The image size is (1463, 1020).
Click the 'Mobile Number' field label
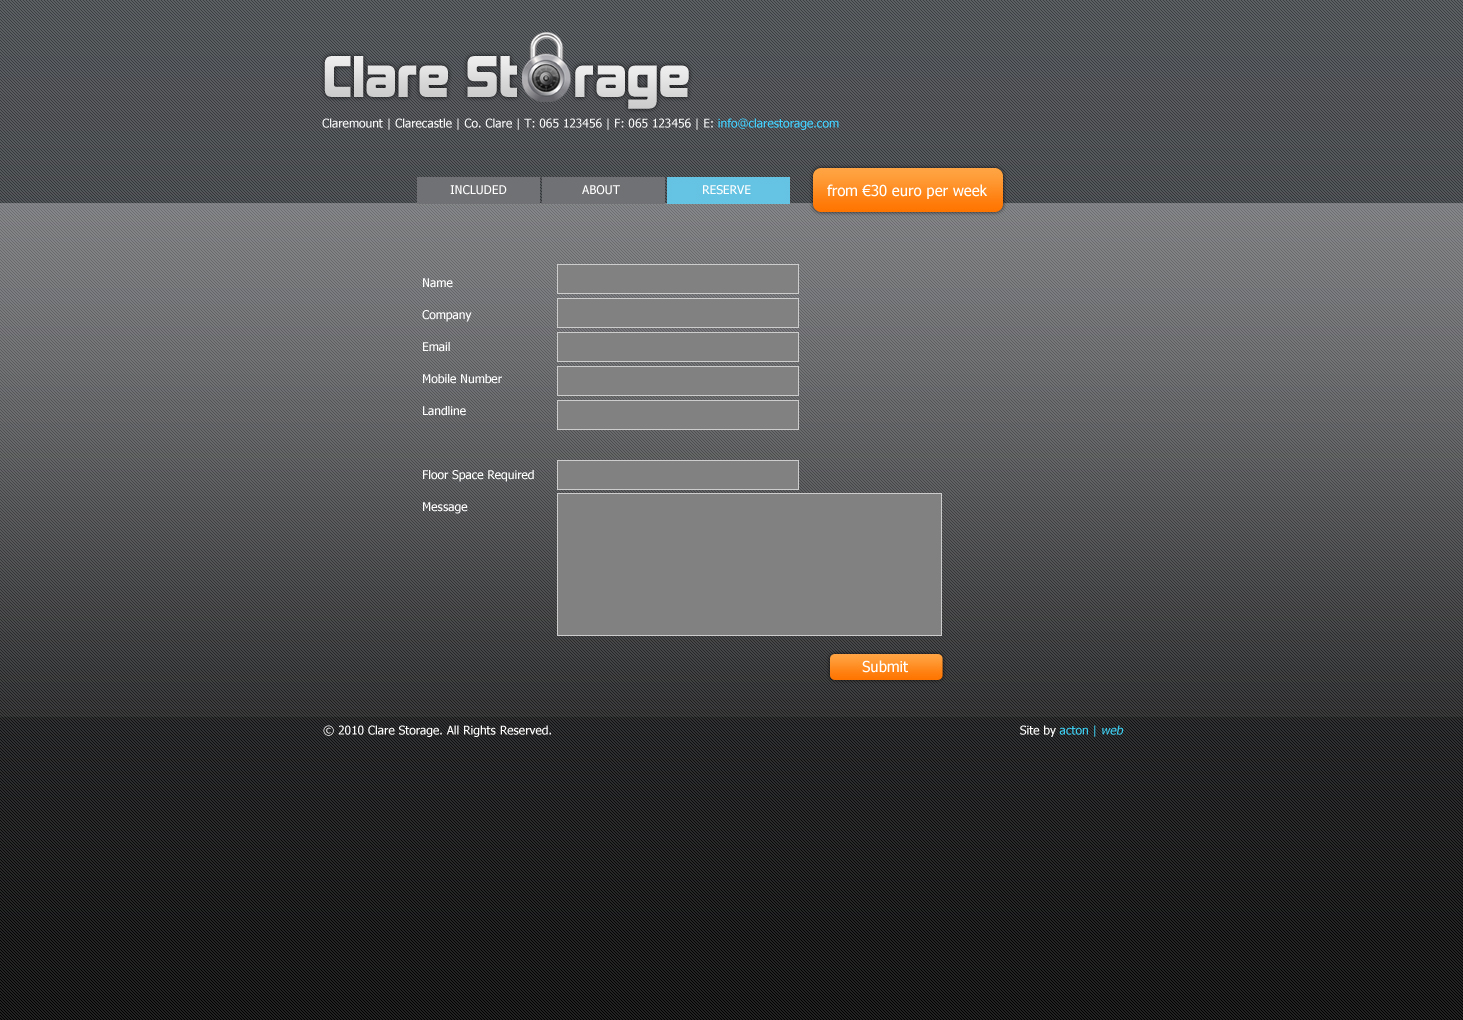click(x=461, y=379)
